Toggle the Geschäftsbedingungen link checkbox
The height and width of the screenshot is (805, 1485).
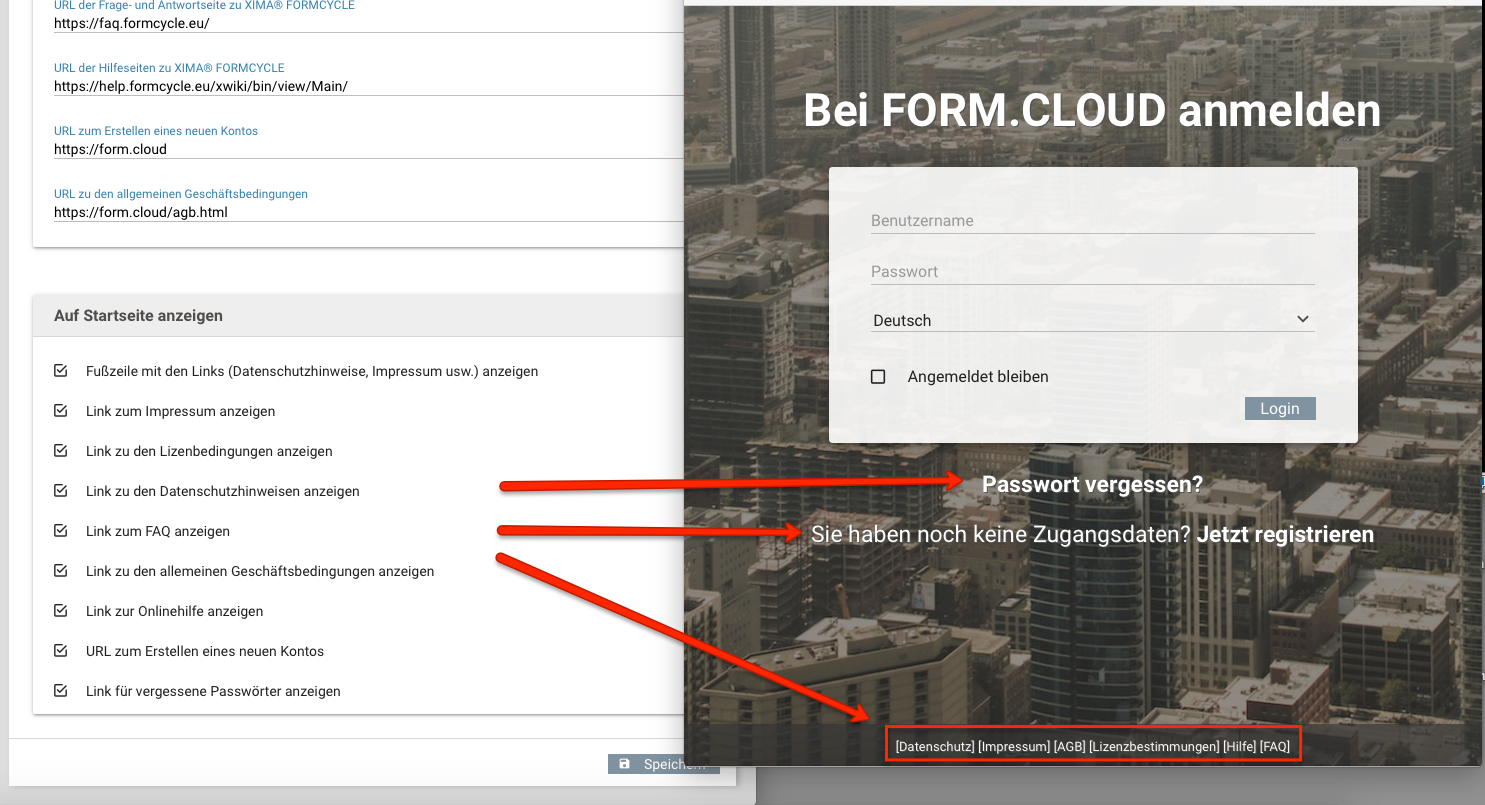61,571
